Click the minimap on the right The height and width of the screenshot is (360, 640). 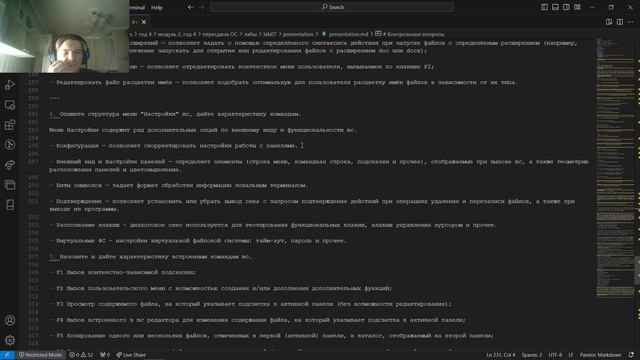click(615, 167)
